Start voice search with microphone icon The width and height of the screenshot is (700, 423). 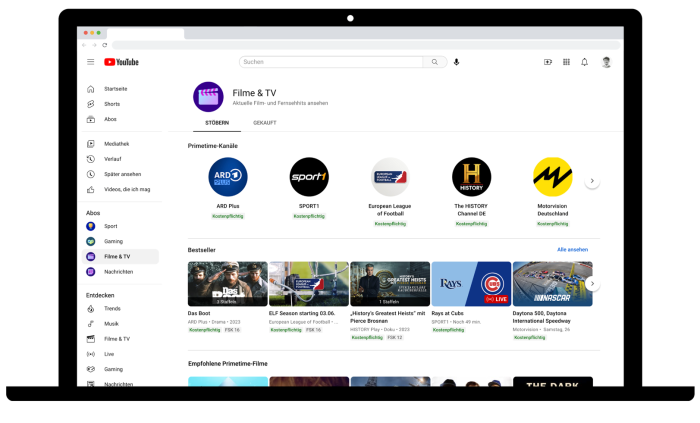[456, 62]
